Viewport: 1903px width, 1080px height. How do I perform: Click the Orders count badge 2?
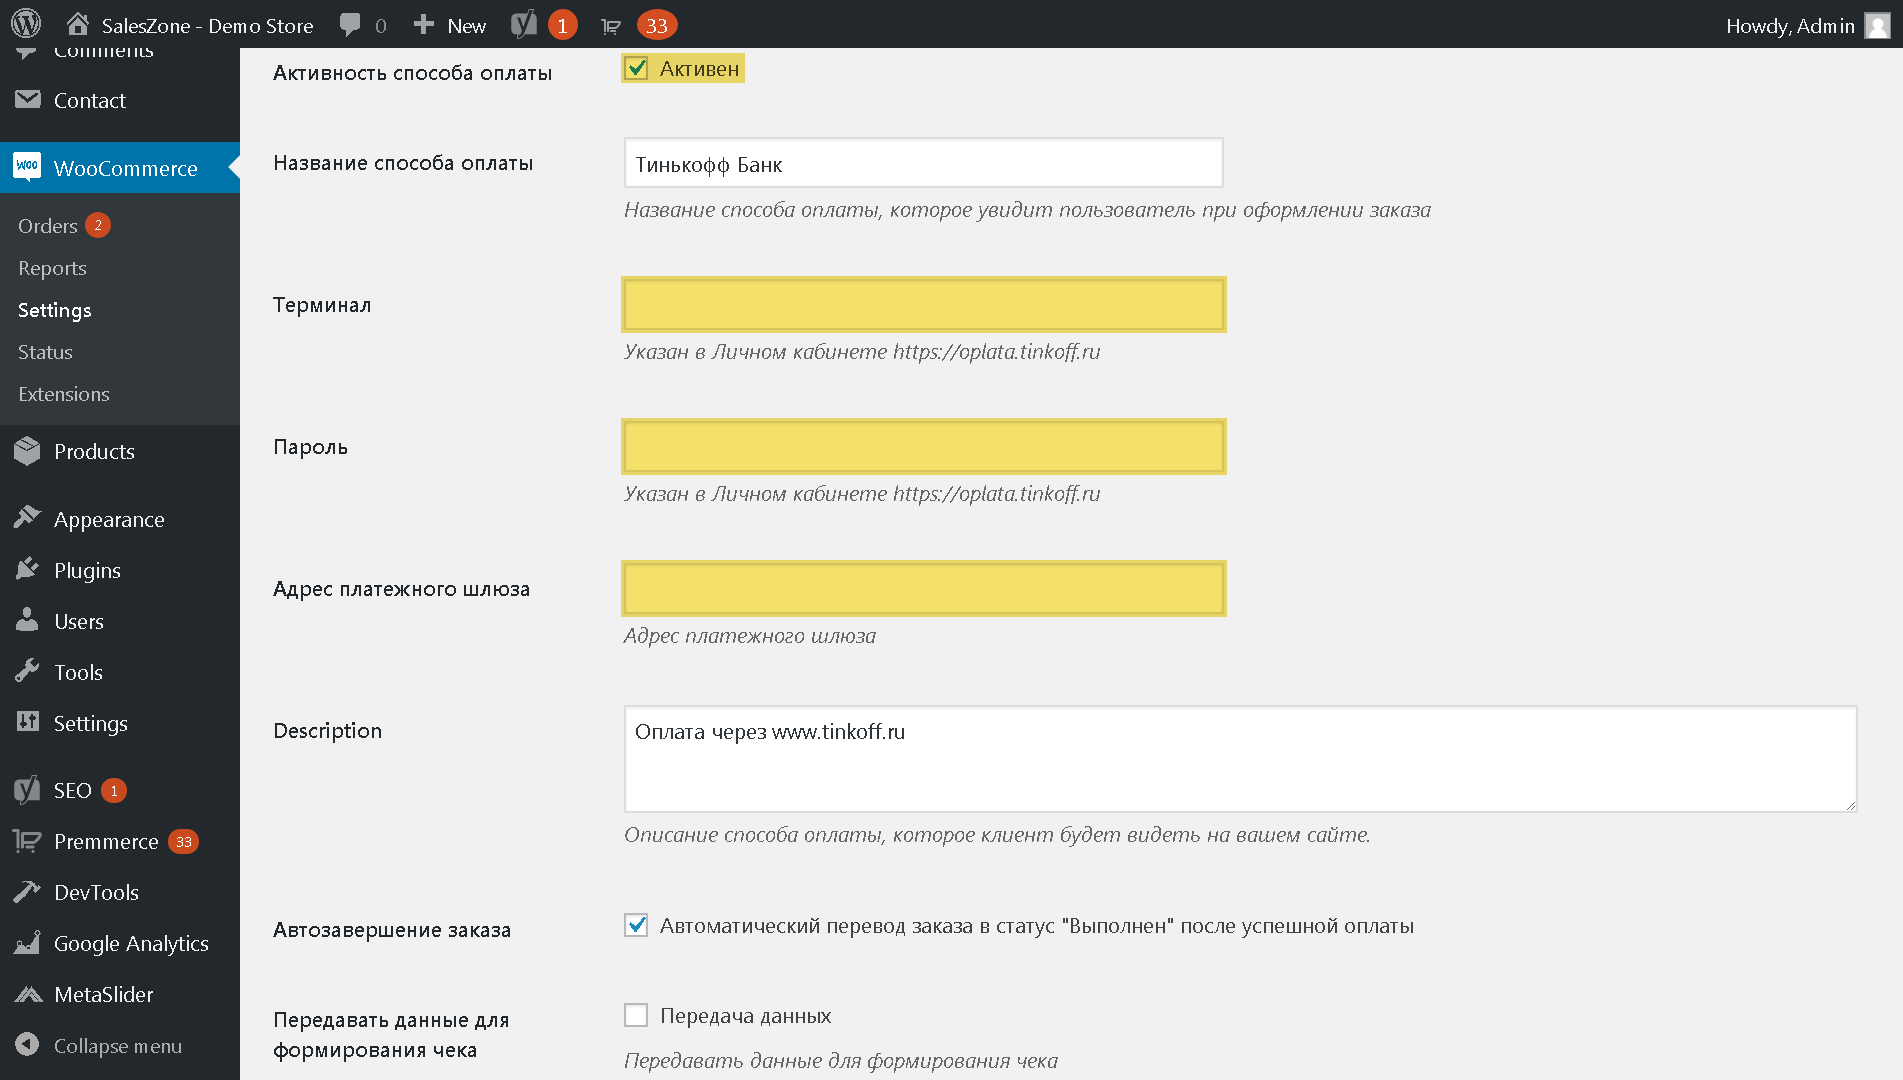[x=98, y=225]
